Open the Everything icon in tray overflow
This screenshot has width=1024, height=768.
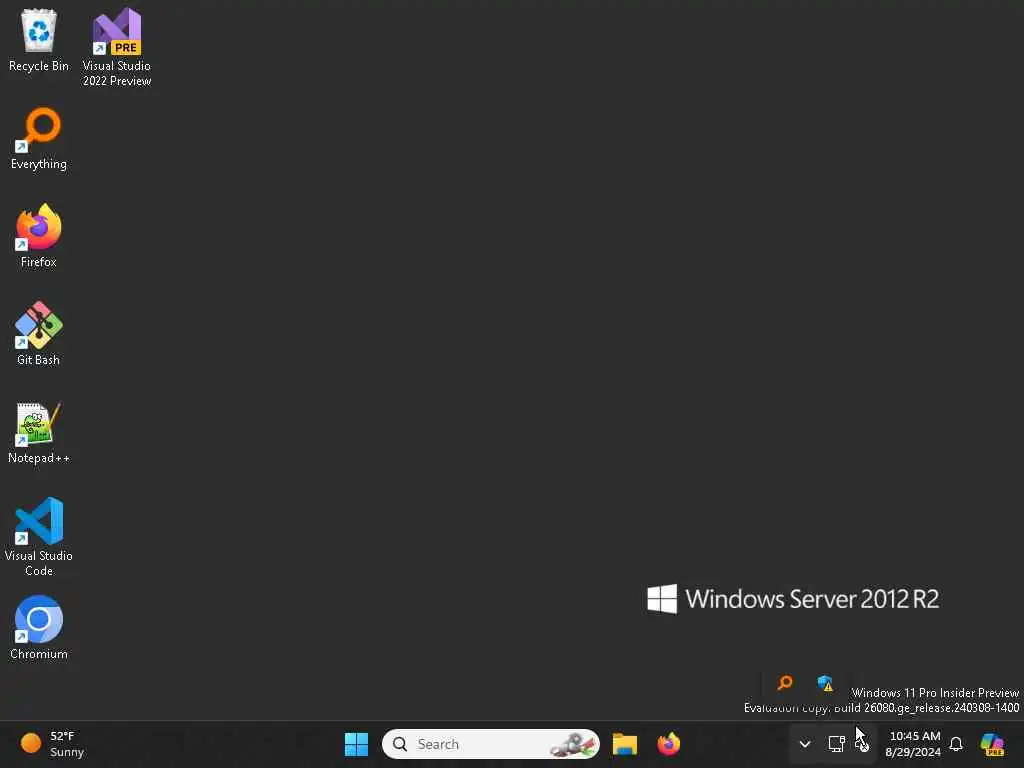click(785, 683)
